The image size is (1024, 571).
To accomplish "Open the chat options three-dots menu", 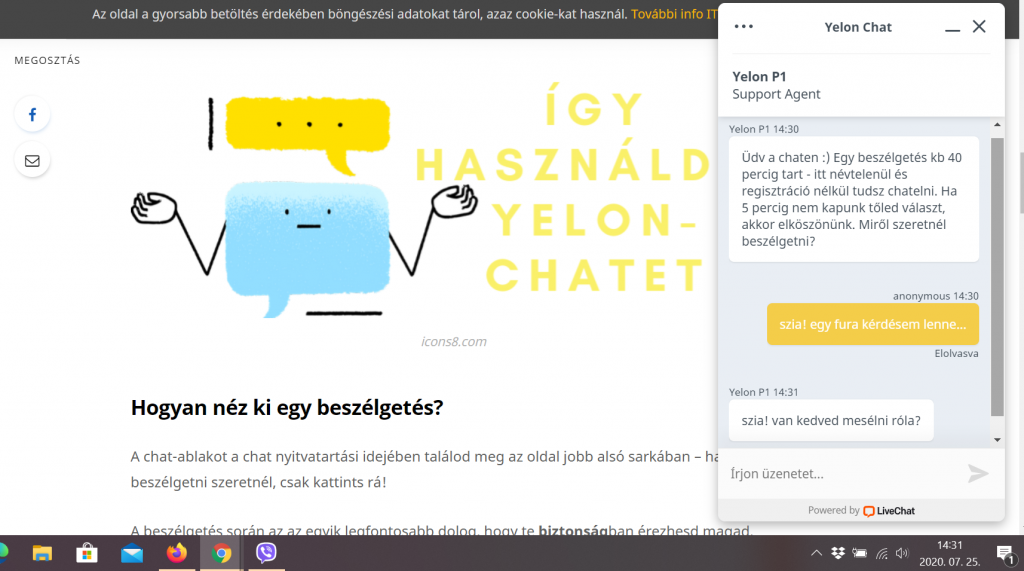I will click(743, 27).
